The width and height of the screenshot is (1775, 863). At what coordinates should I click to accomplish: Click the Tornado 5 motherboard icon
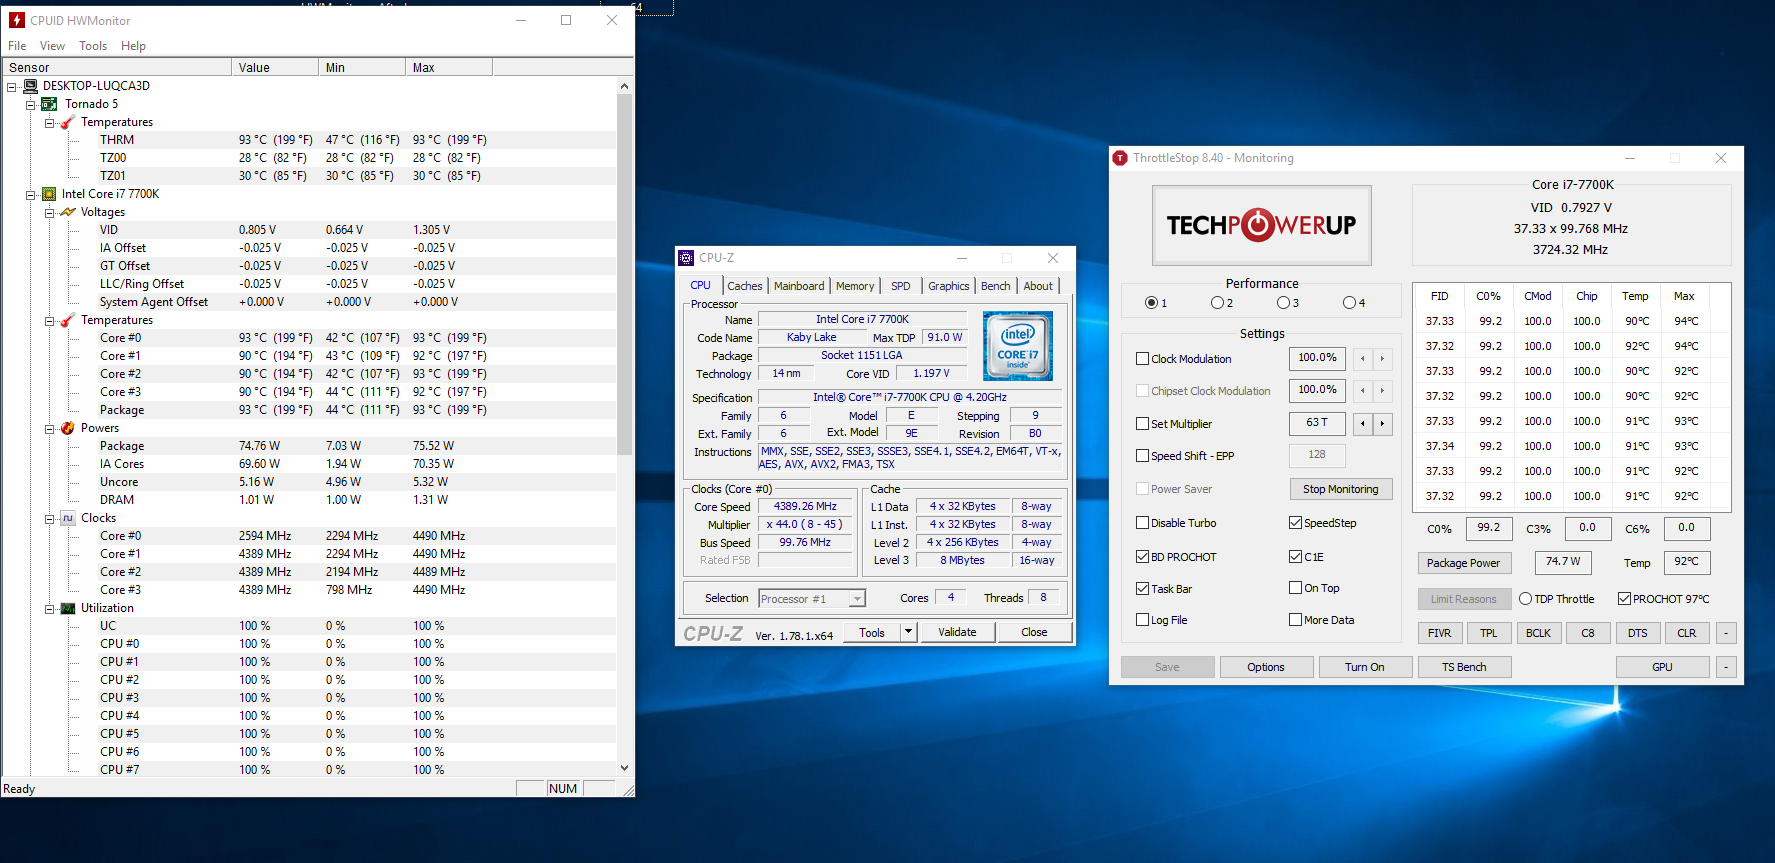(x=49, y=104)
